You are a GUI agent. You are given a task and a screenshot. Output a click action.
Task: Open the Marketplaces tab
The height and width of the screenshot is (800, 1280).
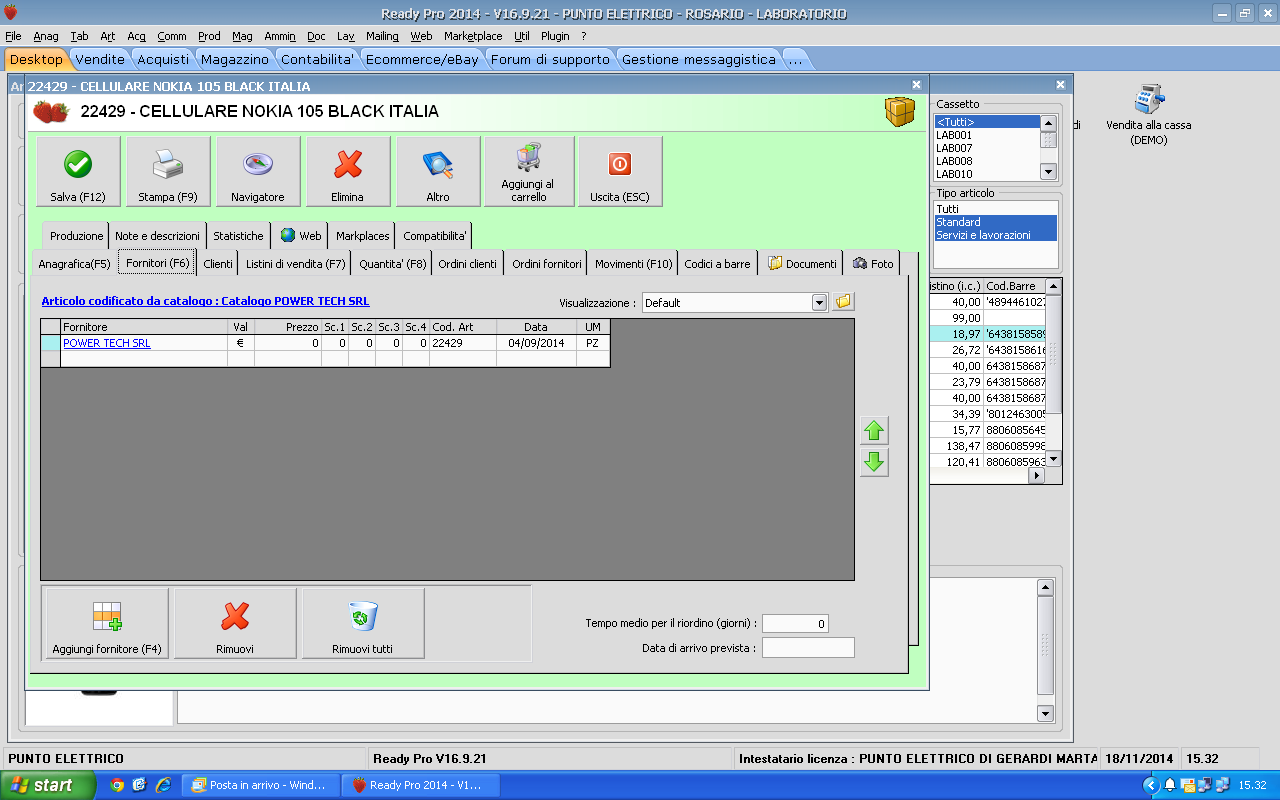(x=363, y=236)
